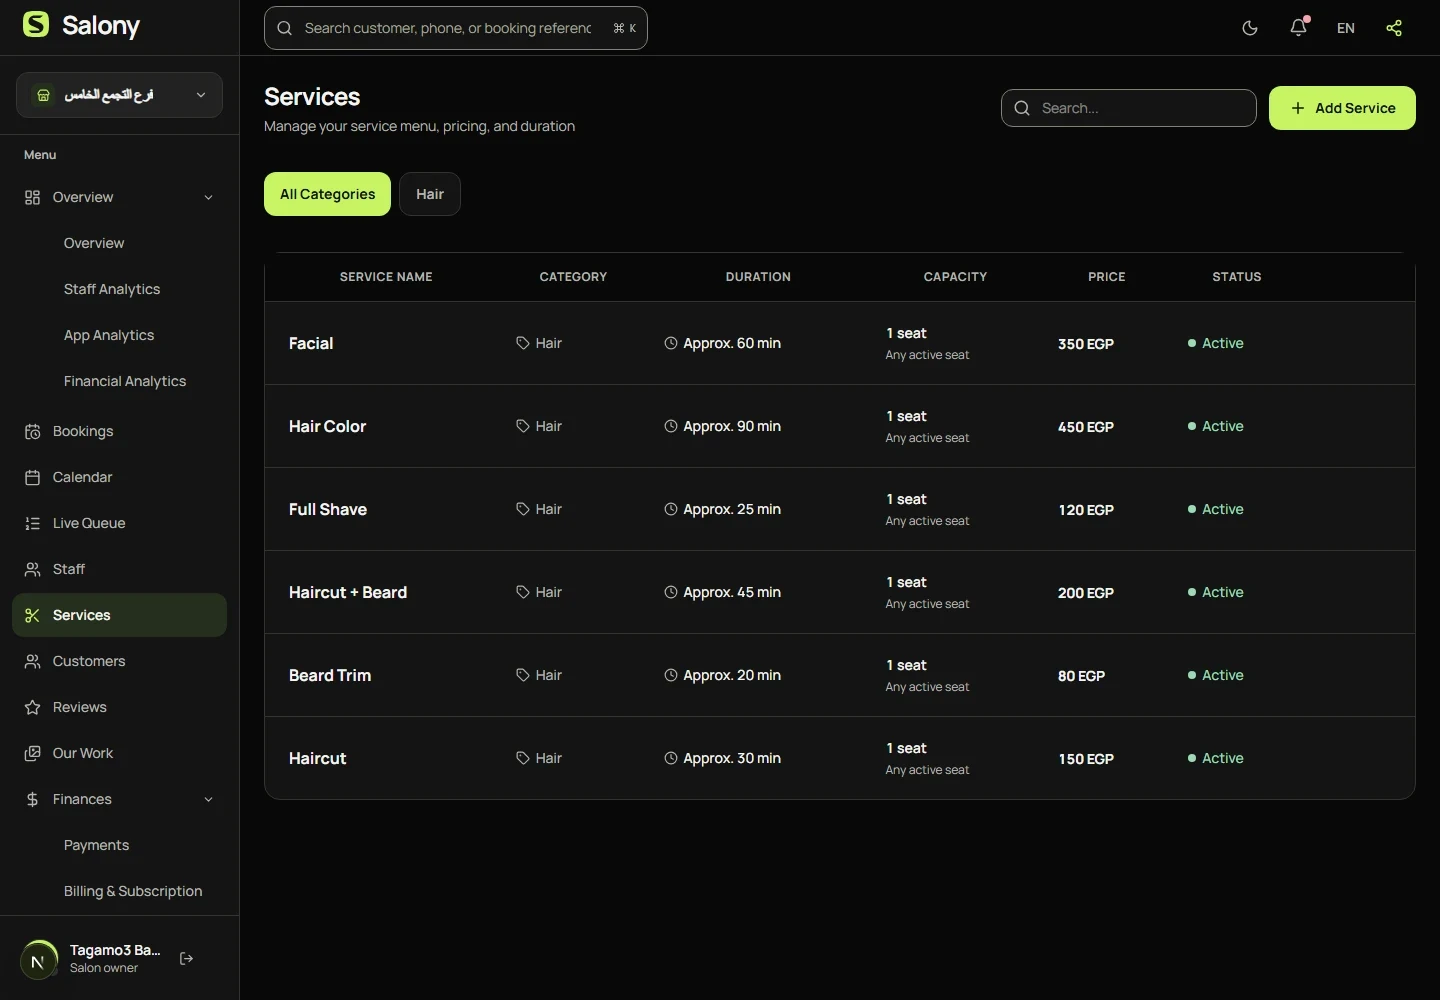Click the Full Shave service name
The width and height of the screenshot is (1440, 1000).
328,509
